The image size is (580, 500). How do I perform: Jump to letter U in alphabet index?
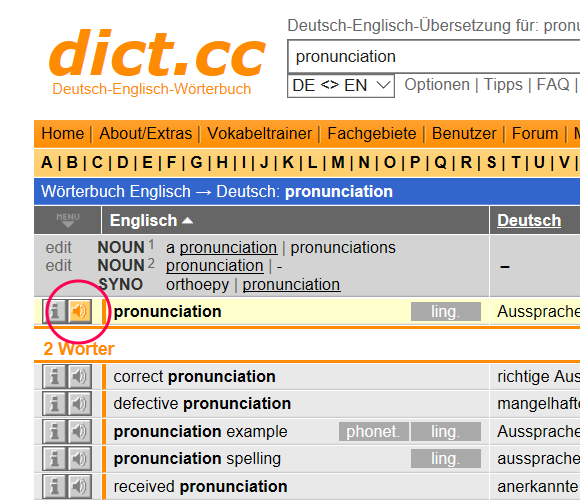pos(539,163)
